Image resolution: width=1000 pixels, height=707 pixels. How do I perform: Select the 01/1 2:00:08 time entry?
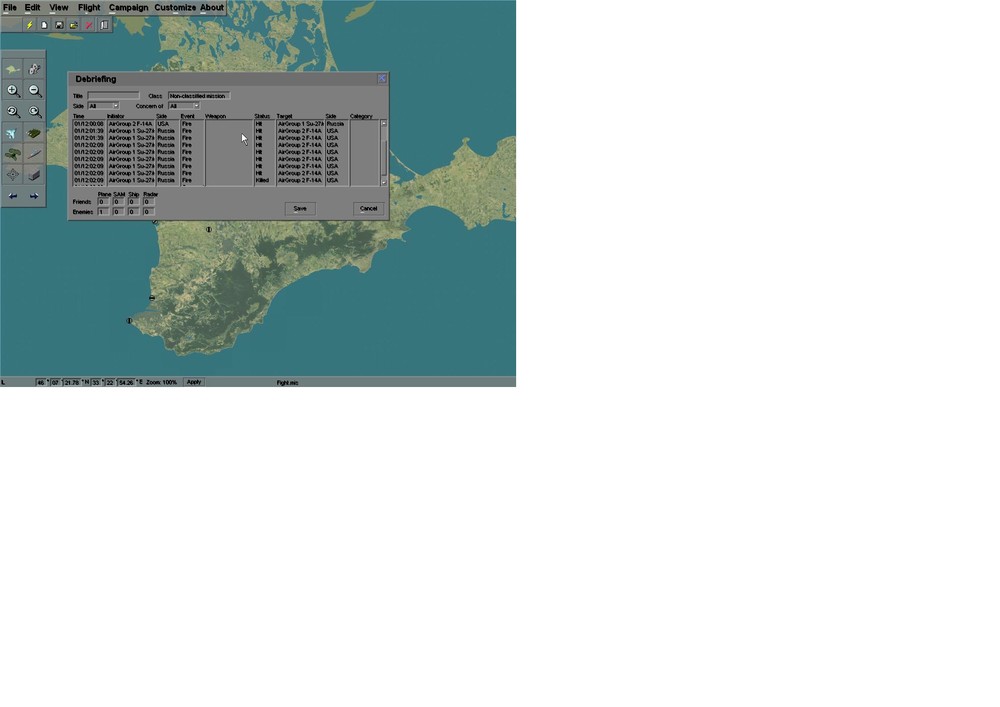(89, 124)
